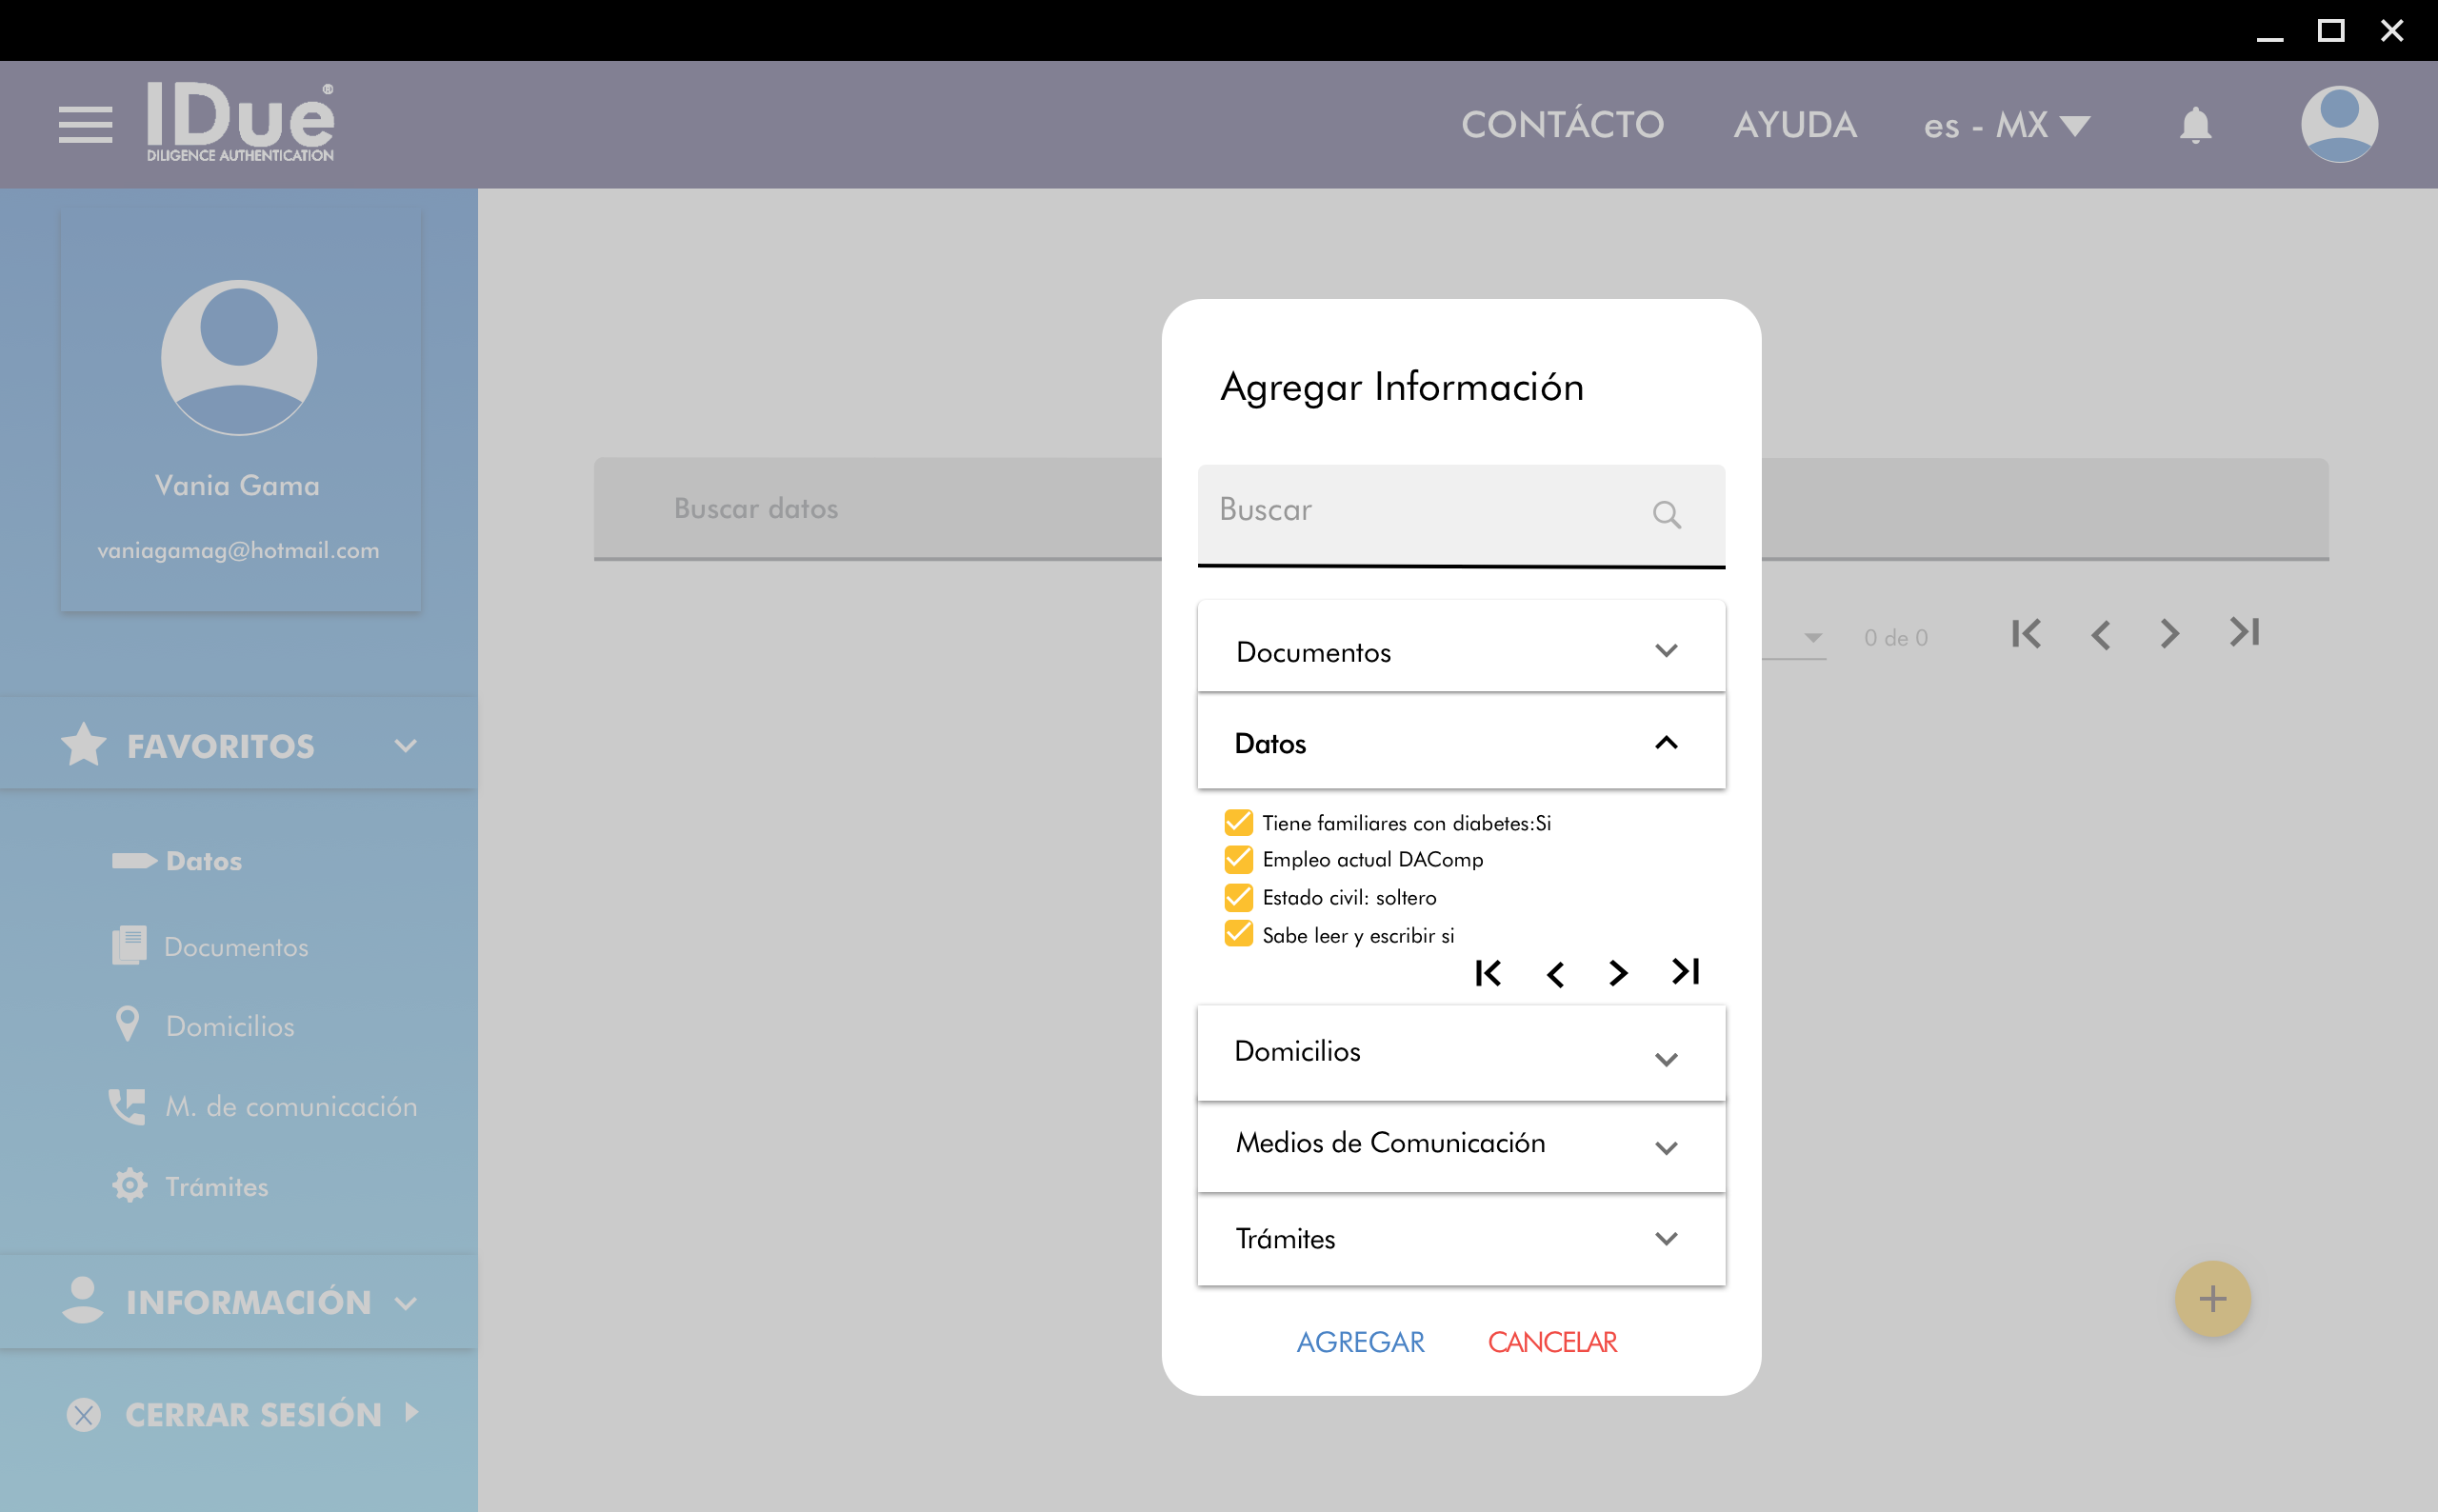The image size is (2438, 1512).
Task: Go to next page in Datos list
Action: pos(1617,973)
